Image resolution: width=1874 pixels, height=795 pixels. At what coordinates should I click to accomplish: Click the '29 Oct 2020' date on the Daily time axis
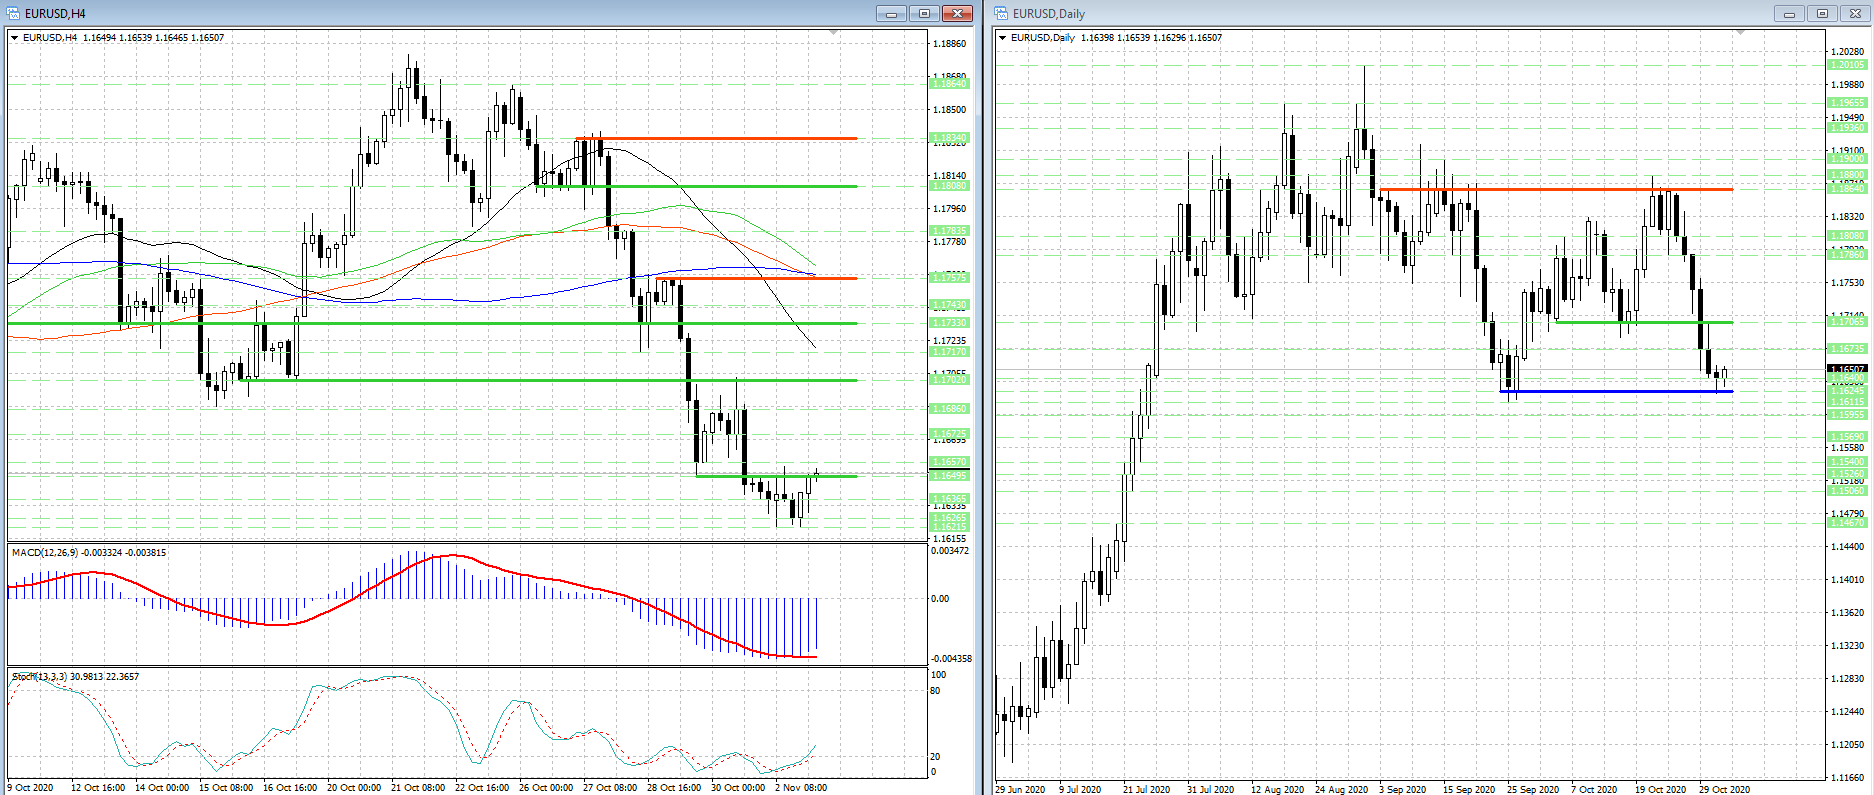[1724, 789]
